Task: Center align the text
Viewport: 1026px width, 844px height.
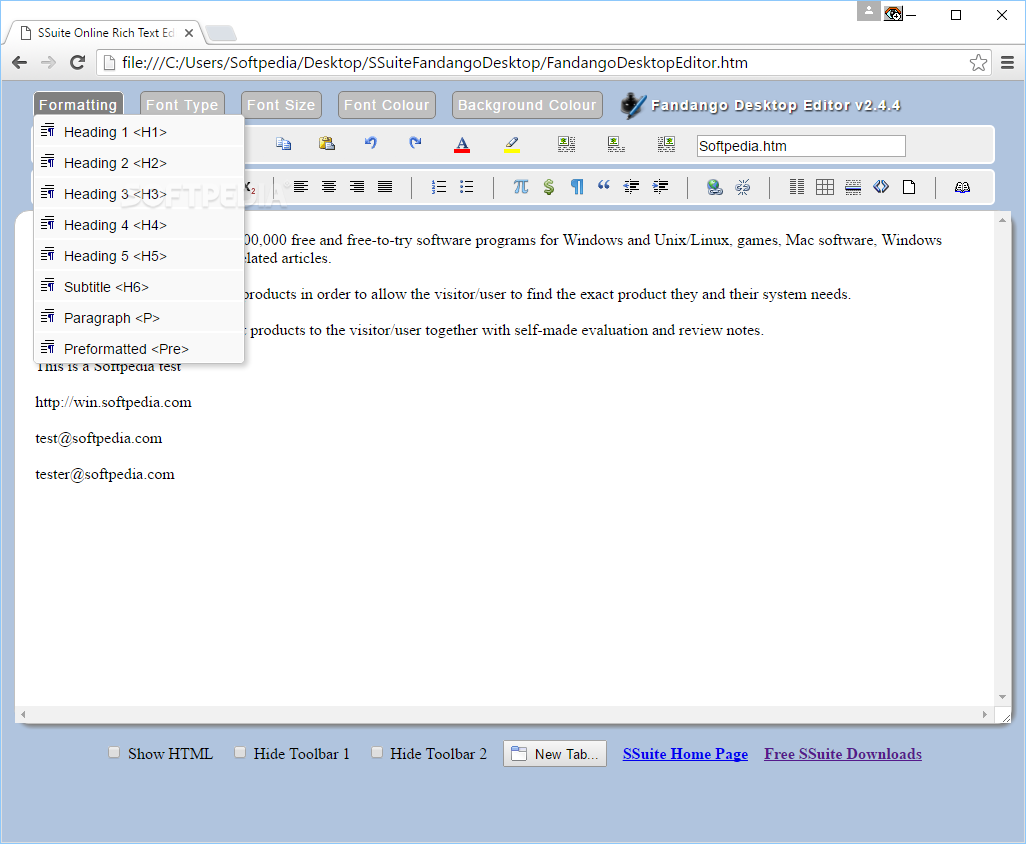Action: 329,187
